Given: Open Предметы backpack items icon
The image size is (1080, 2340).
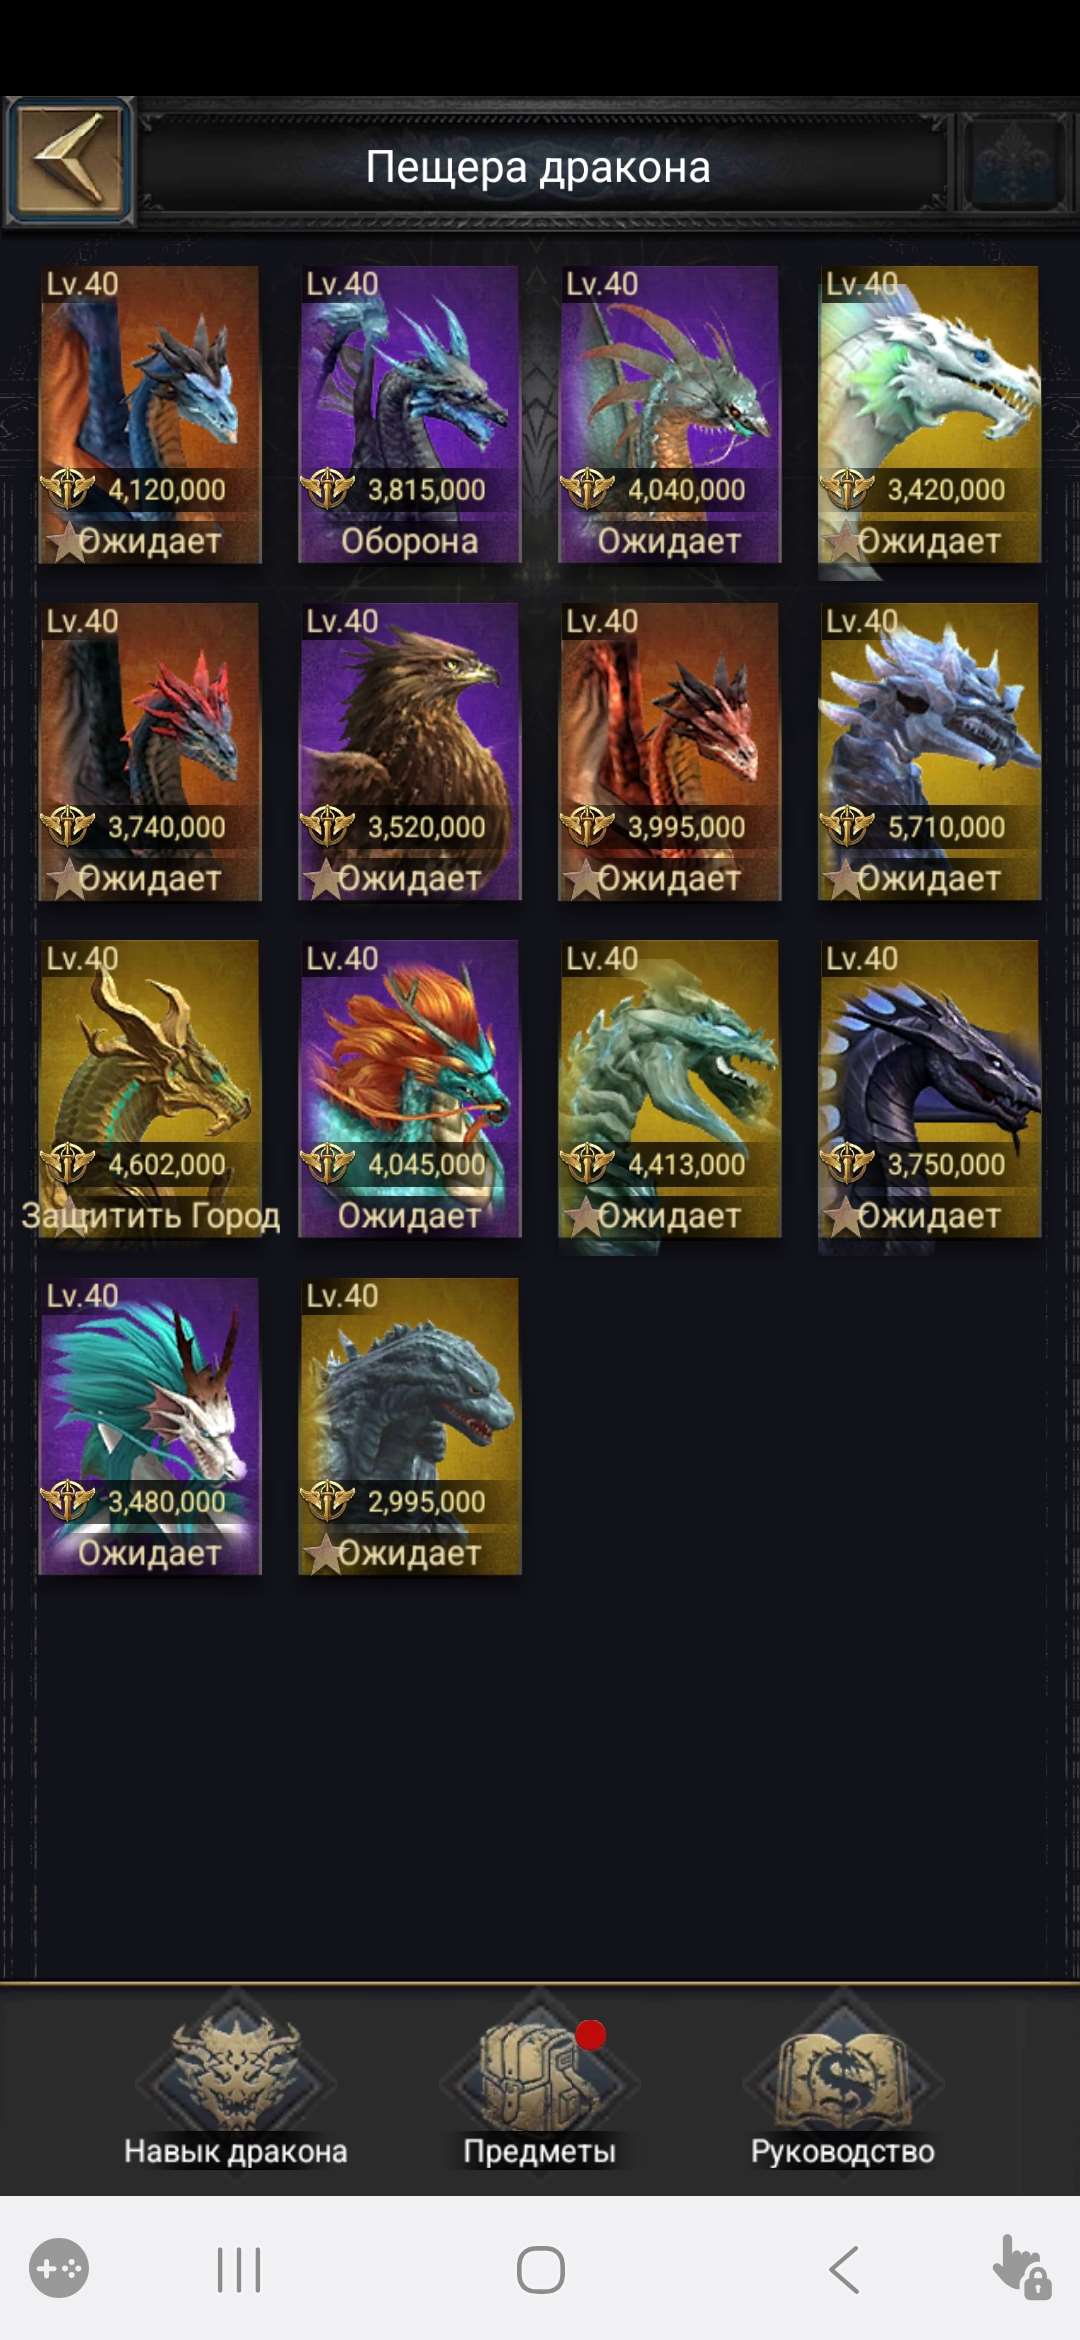Looking at the screenshot, I should point(539,2079).
